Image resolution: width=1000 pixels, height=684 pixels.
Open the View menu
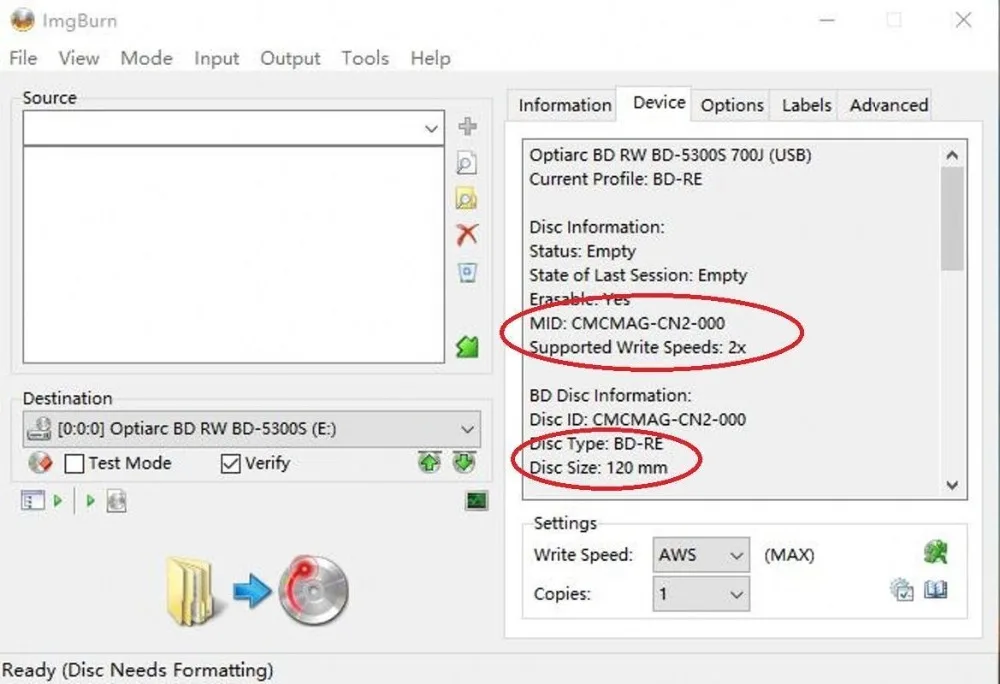[x=79, y=58]
